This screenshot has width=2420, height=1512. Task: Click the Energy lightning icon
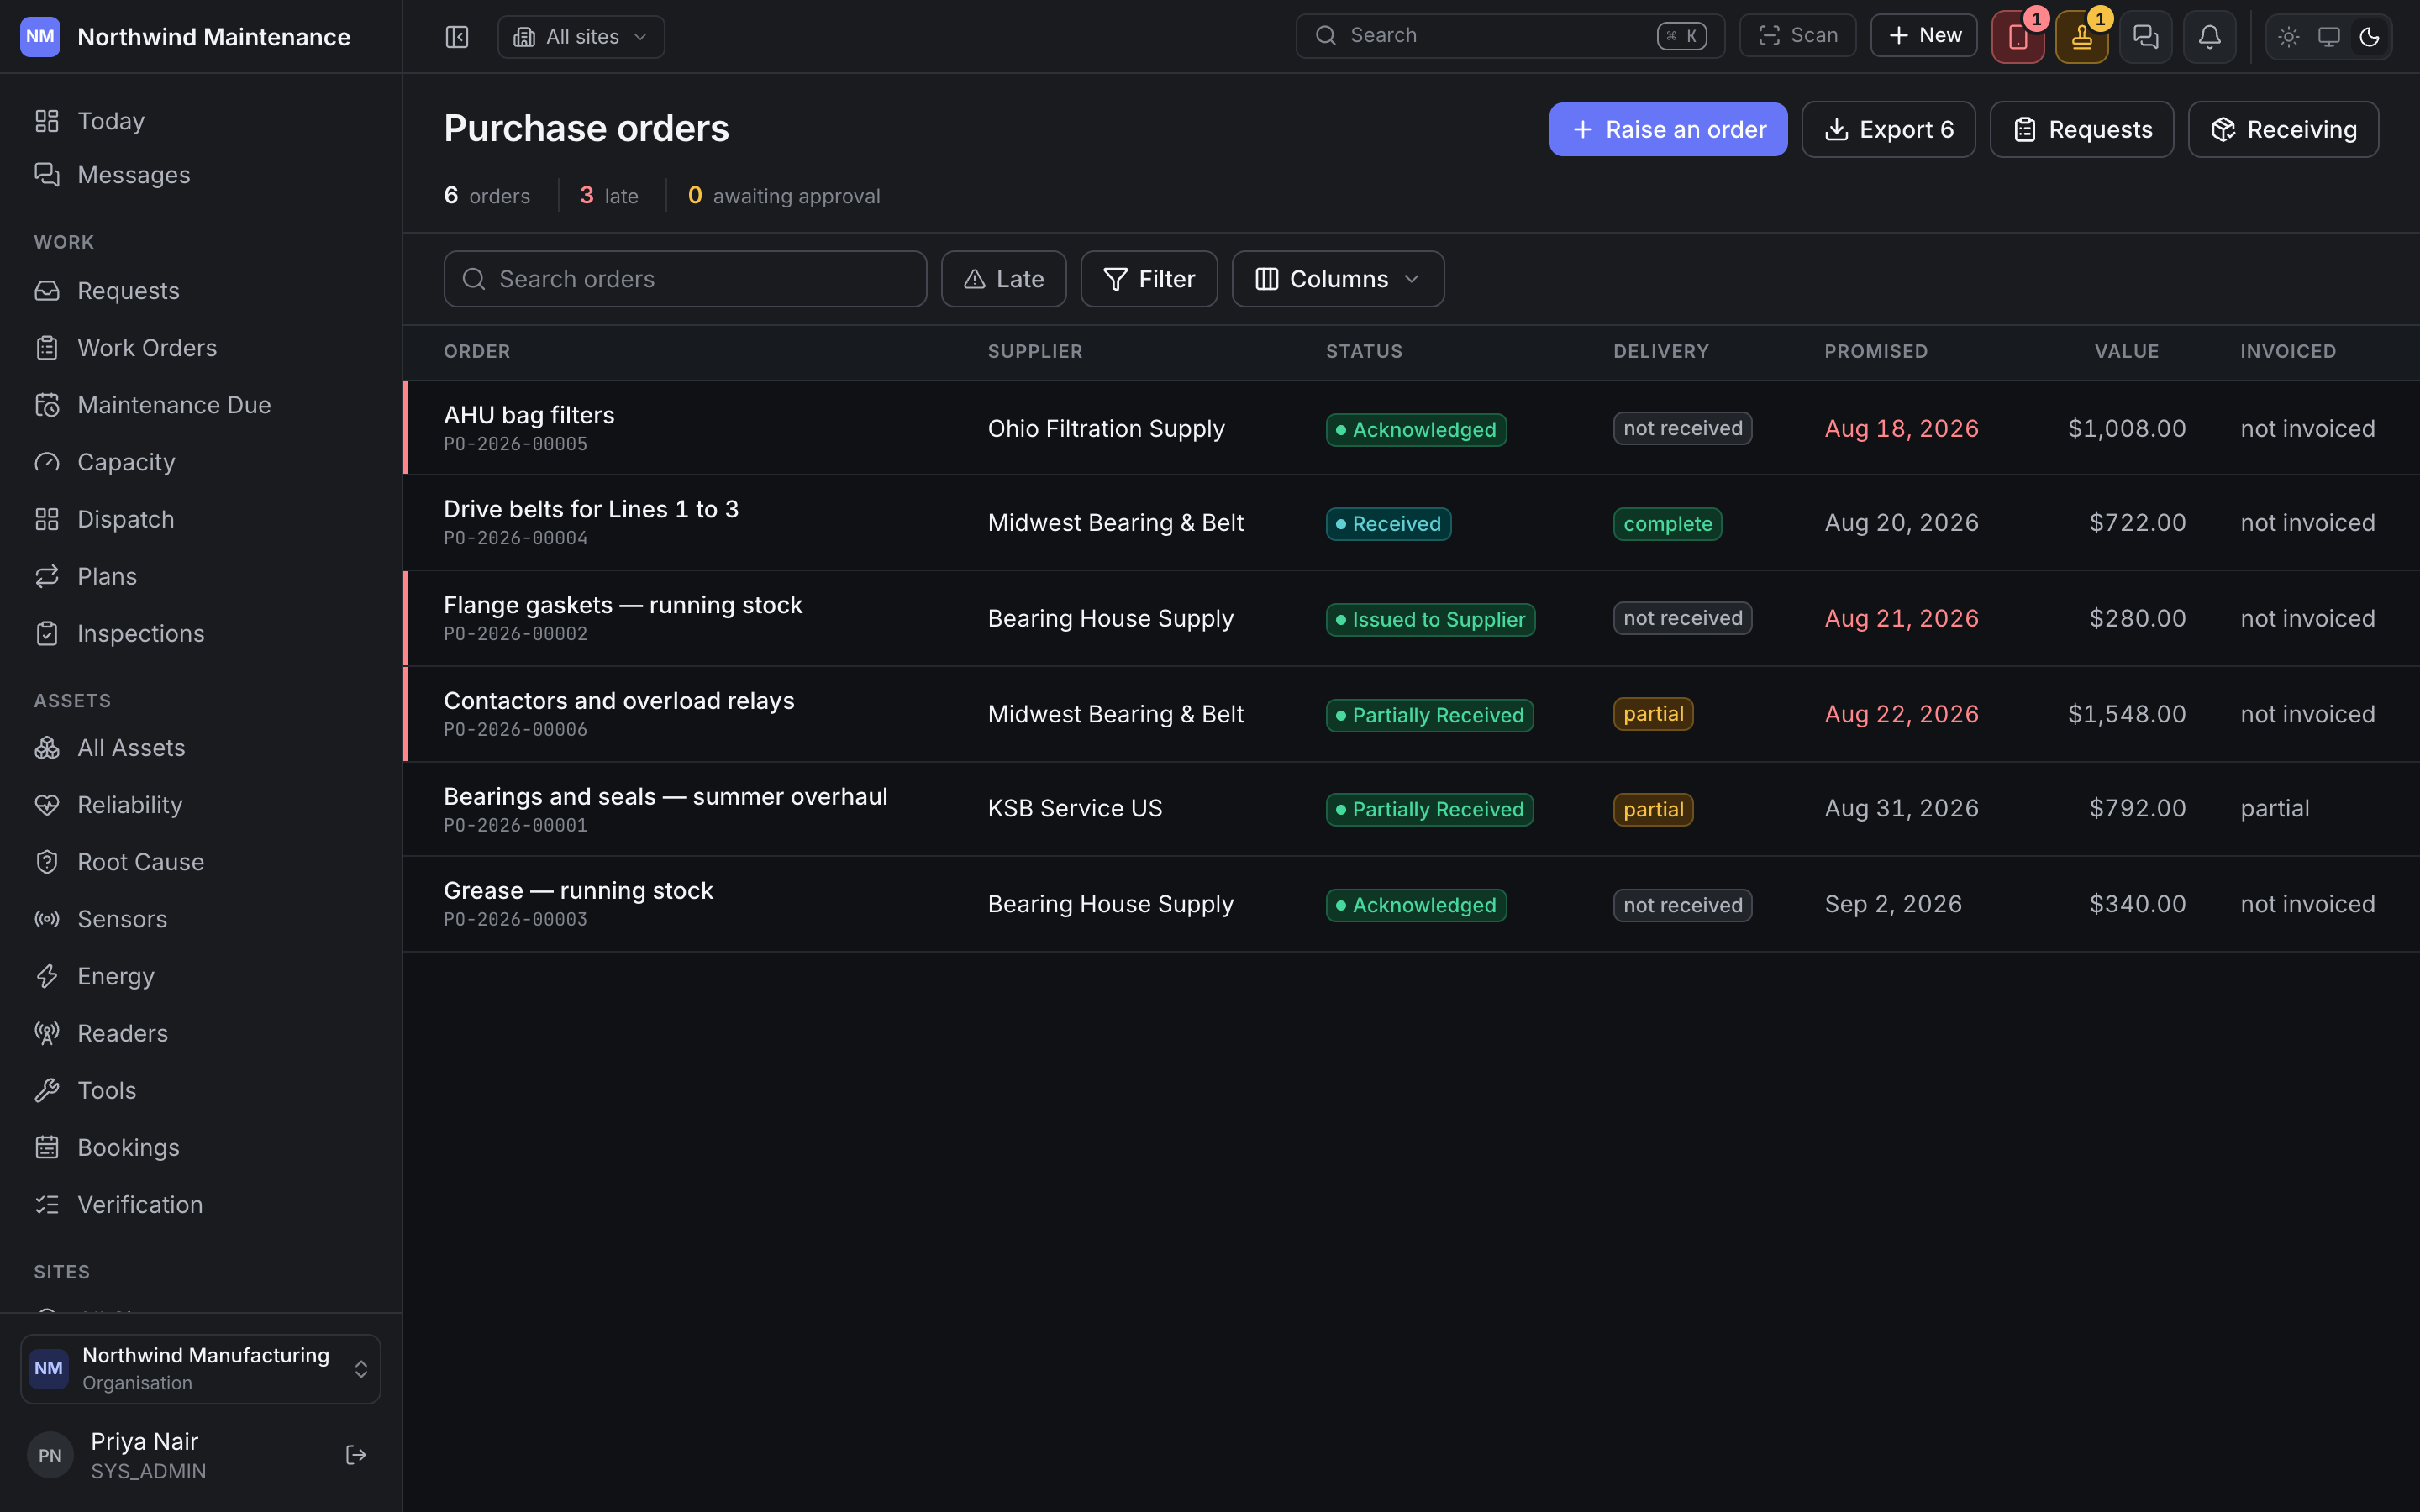tap(47, 976)
